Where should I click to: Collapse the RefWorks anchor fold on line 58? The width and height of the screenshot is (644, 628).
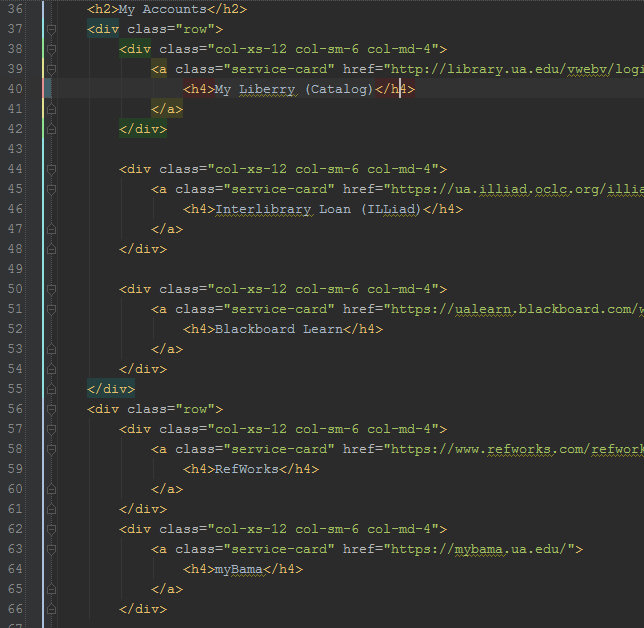tap(51, 449)
